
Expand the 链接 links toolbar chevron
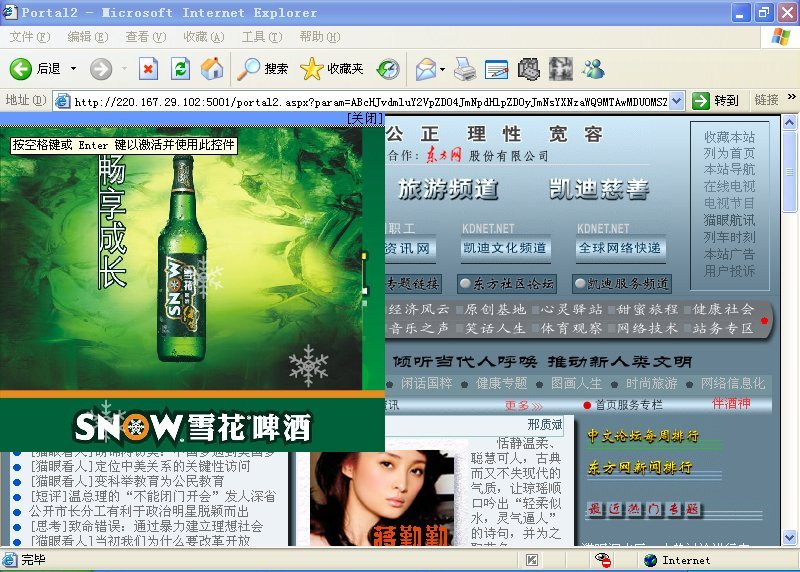tap(791, 96)
